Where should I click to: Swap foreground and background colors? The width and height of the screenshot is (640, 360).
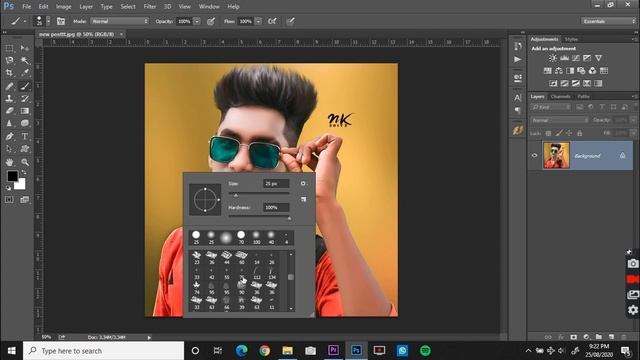point(24,172)
